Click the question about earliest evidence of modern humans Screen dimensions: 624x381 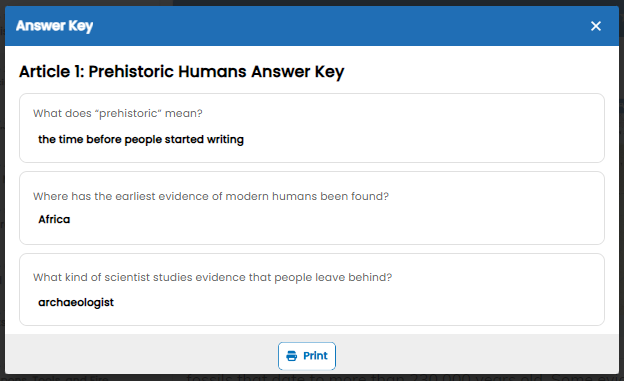pos(211,196)
